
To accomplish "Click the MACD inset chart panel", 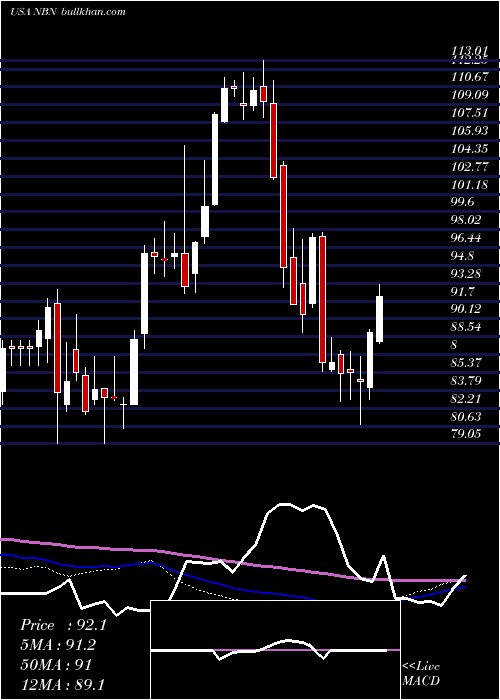I will (x=275, y=650).
